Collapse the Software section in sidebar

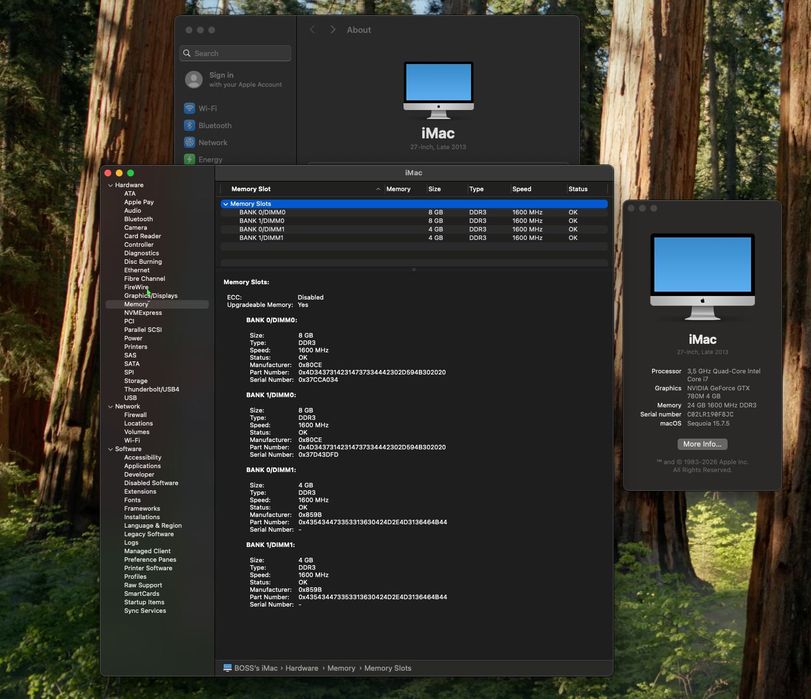[110, 449]
